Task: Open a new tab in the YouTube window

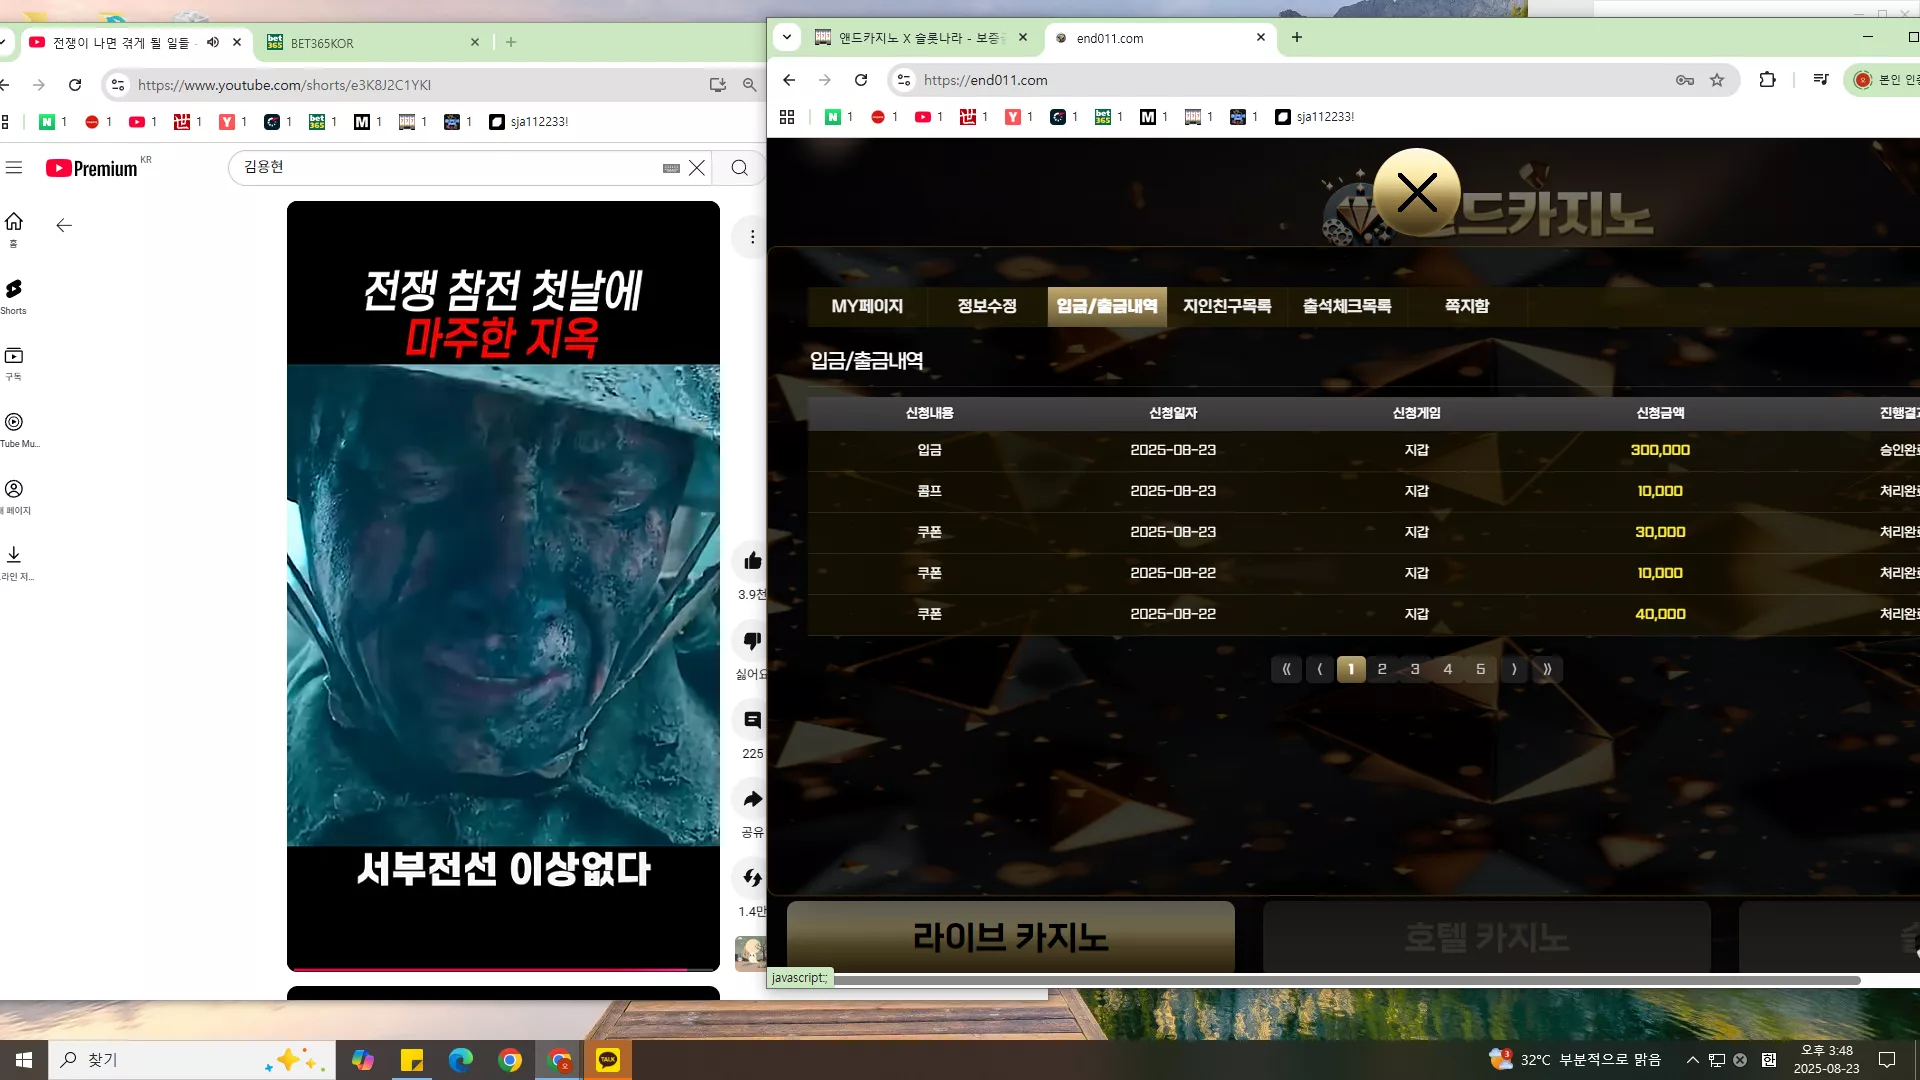Action: (x=511, y=42)
